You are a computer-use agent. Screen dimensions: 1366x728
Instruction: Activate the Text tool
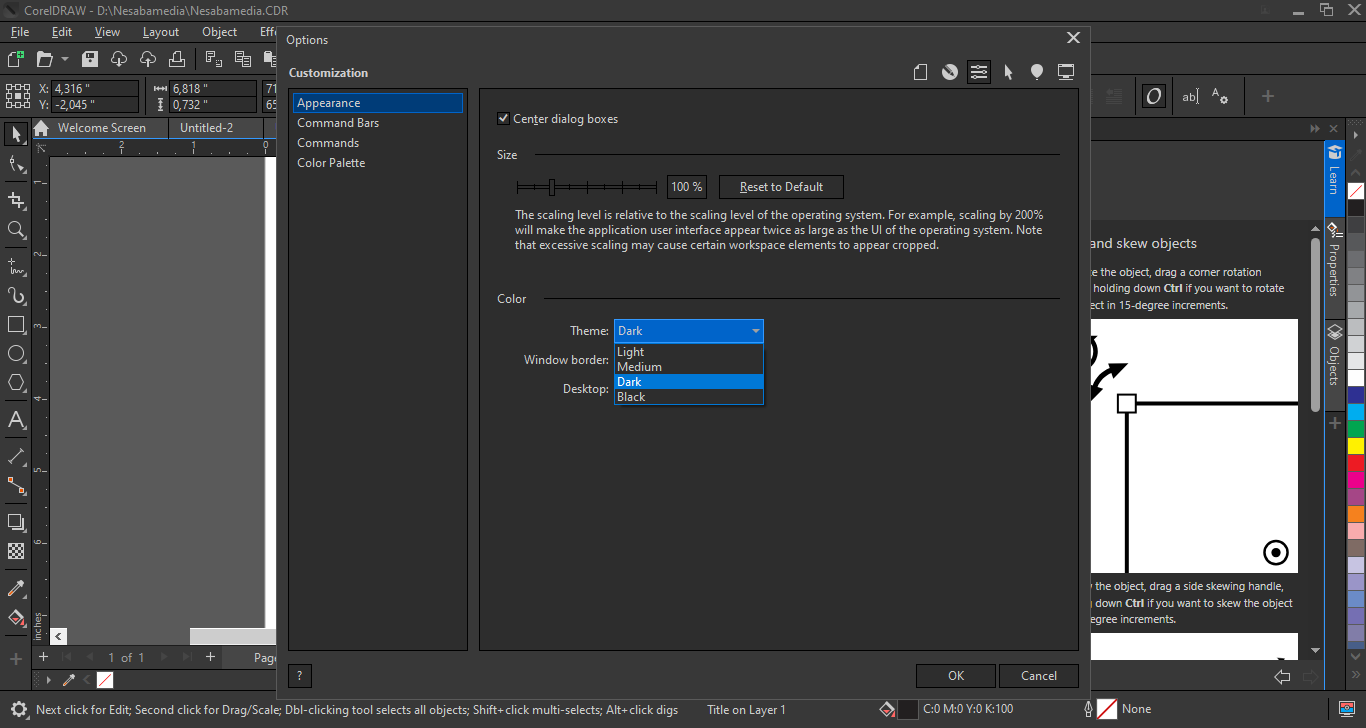16,420
